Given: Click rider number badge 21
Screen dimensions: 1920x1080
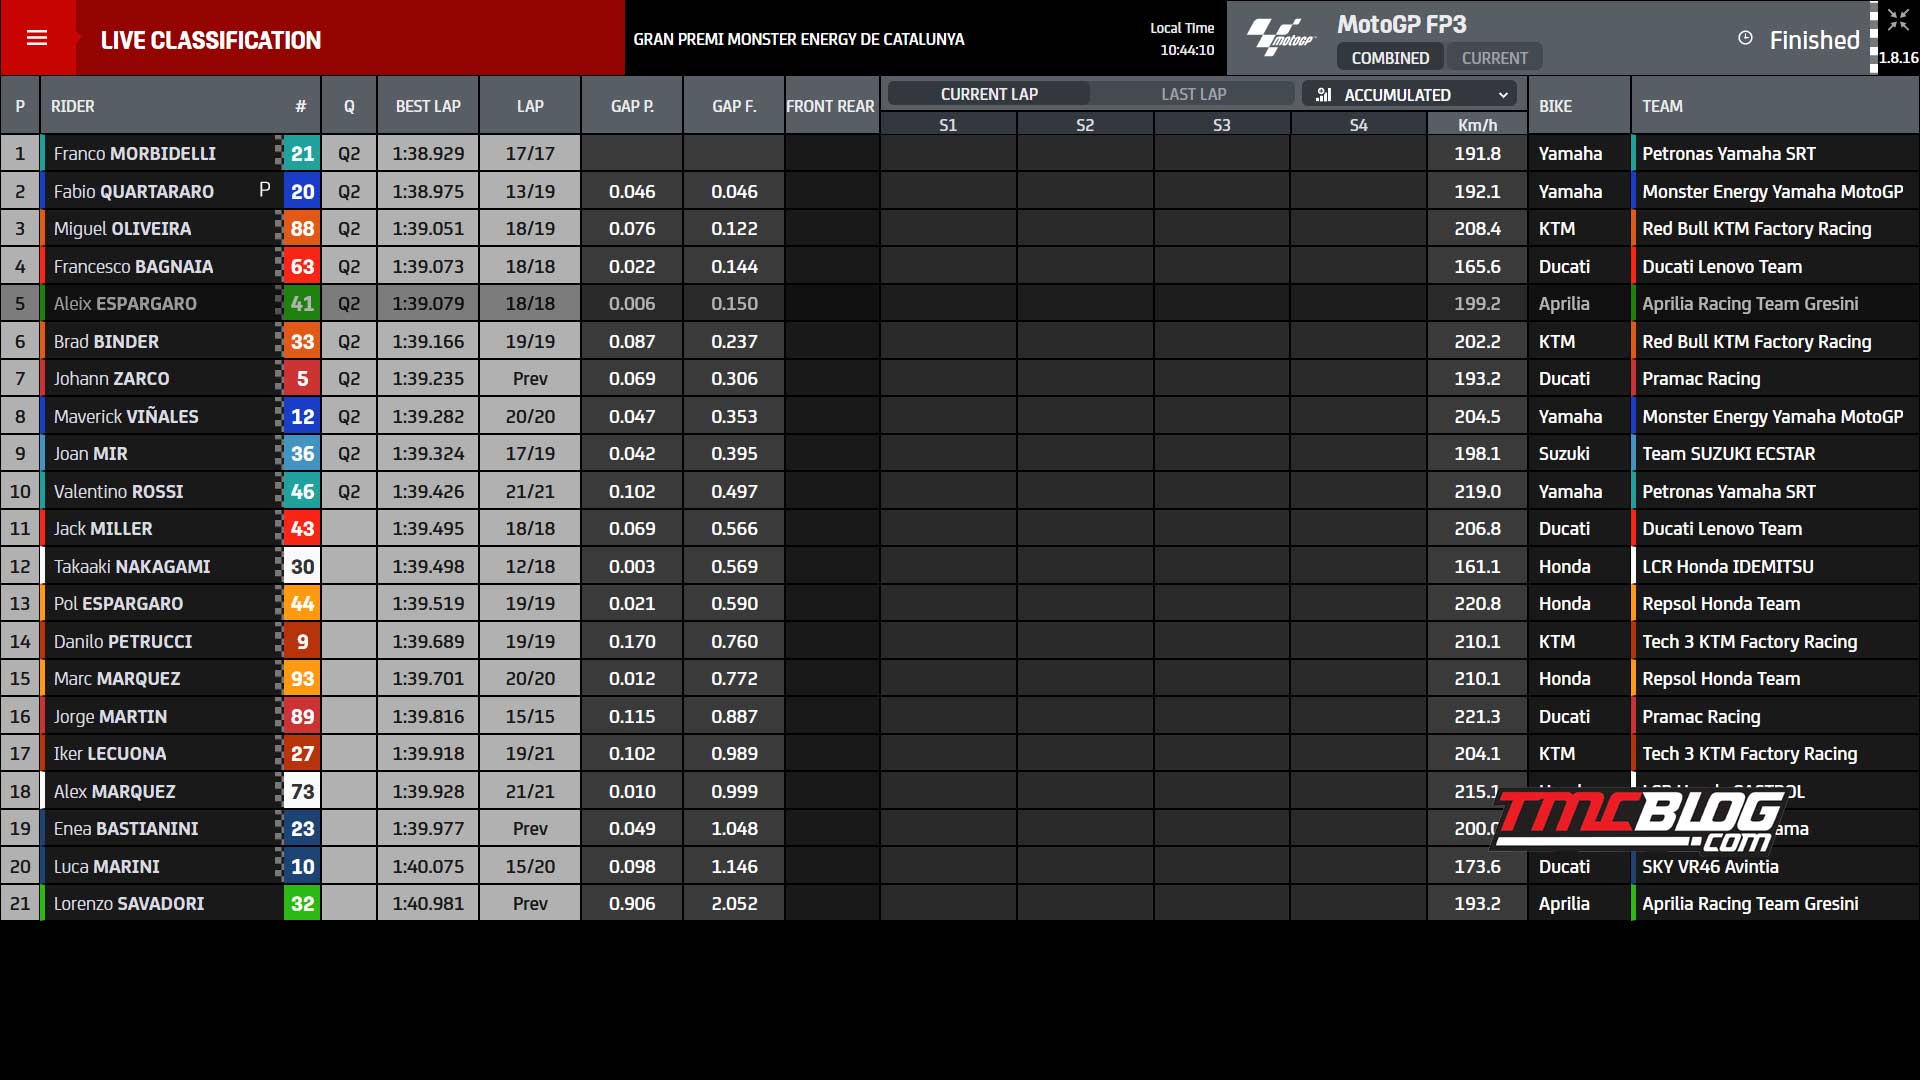Looking at the screenshot, I should pos(302,154).
